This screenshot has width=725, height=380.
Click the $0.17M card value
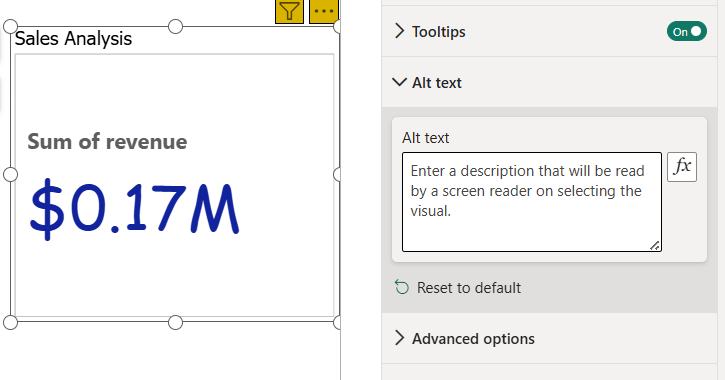[x=134, y=209]
